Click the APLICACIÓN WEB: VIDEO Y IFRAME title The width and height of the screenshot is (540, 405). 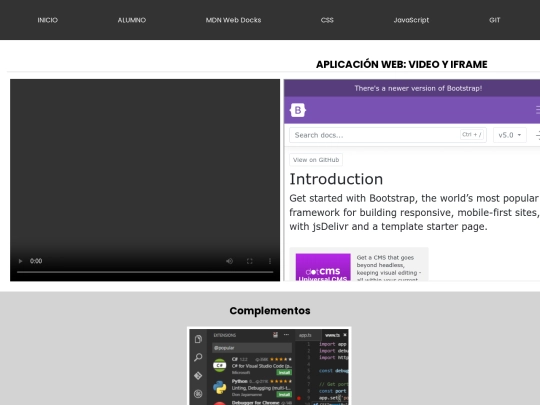tap(402, 64)
